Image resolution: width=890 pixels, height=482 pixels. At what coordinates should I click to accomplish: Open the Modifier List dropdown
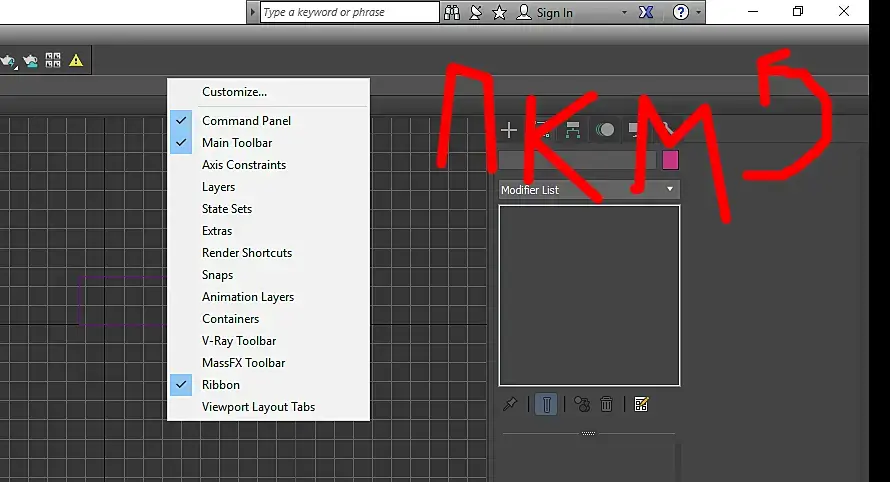589,190
